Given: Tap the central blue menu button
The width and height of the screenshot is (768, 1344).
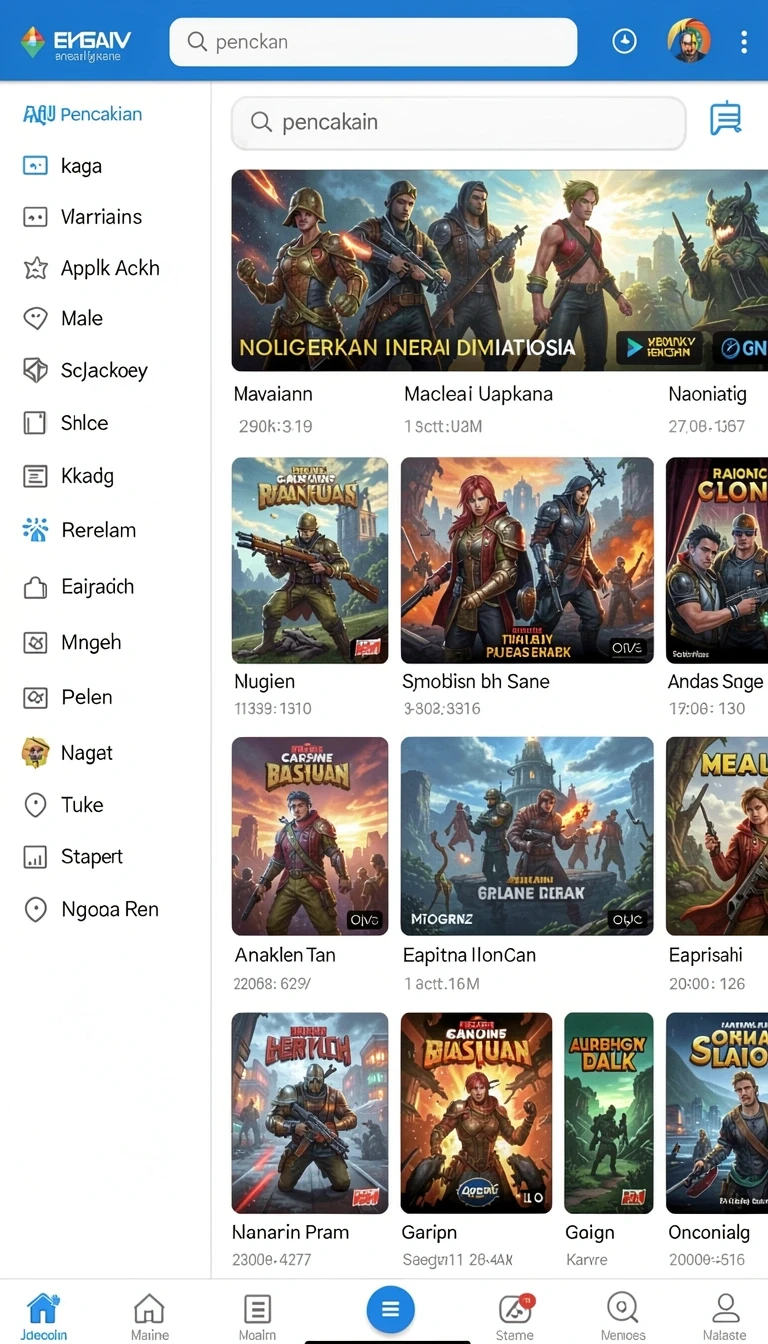Looking at the screenshot, I should (x=390, y=1309).
